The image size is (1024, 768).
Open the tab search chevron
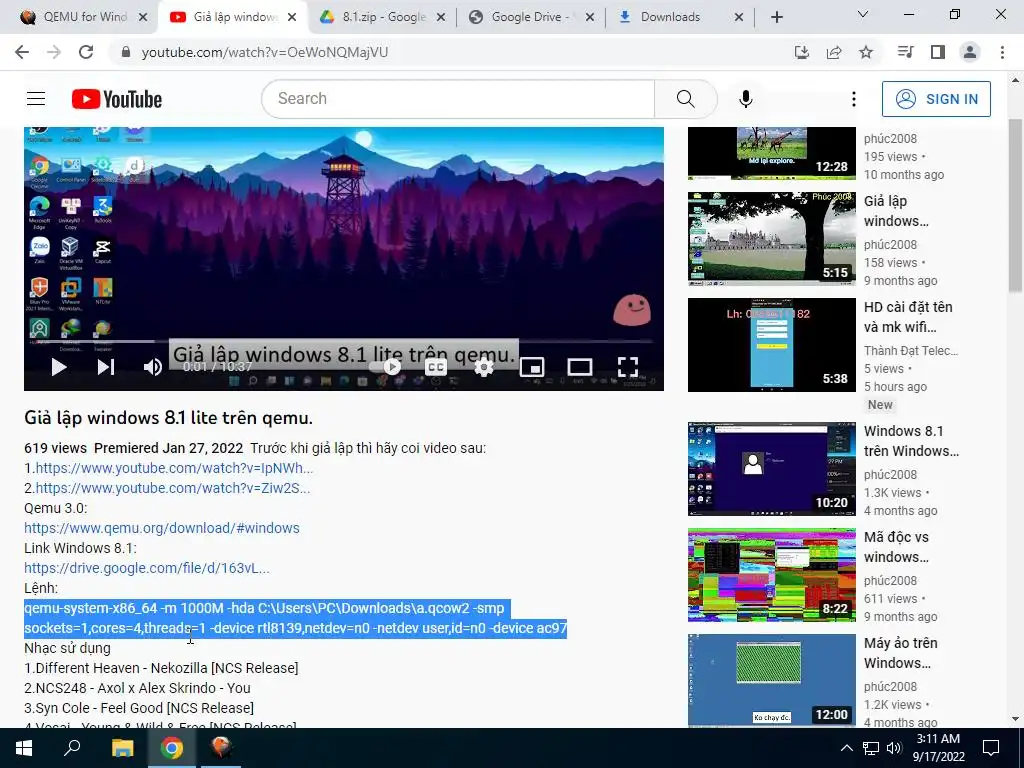click(x=863, y=14)
